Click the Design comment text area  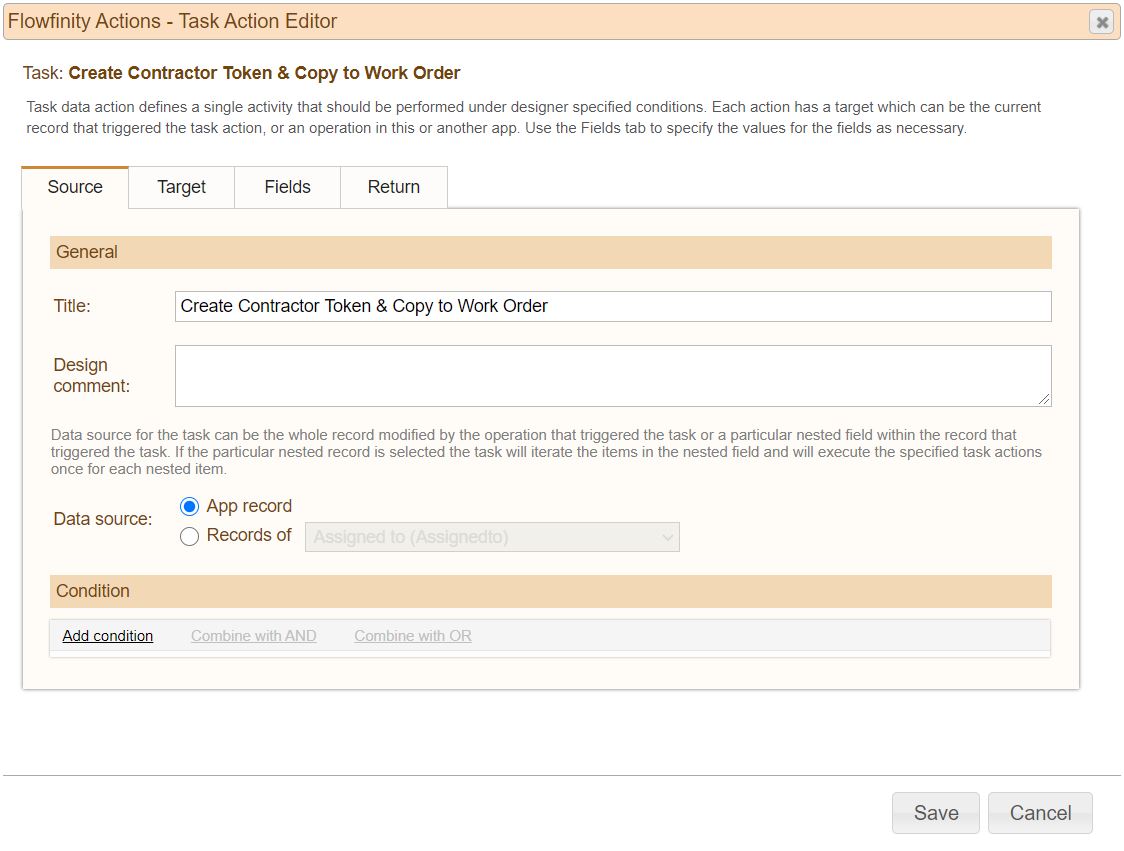[613, 376]
